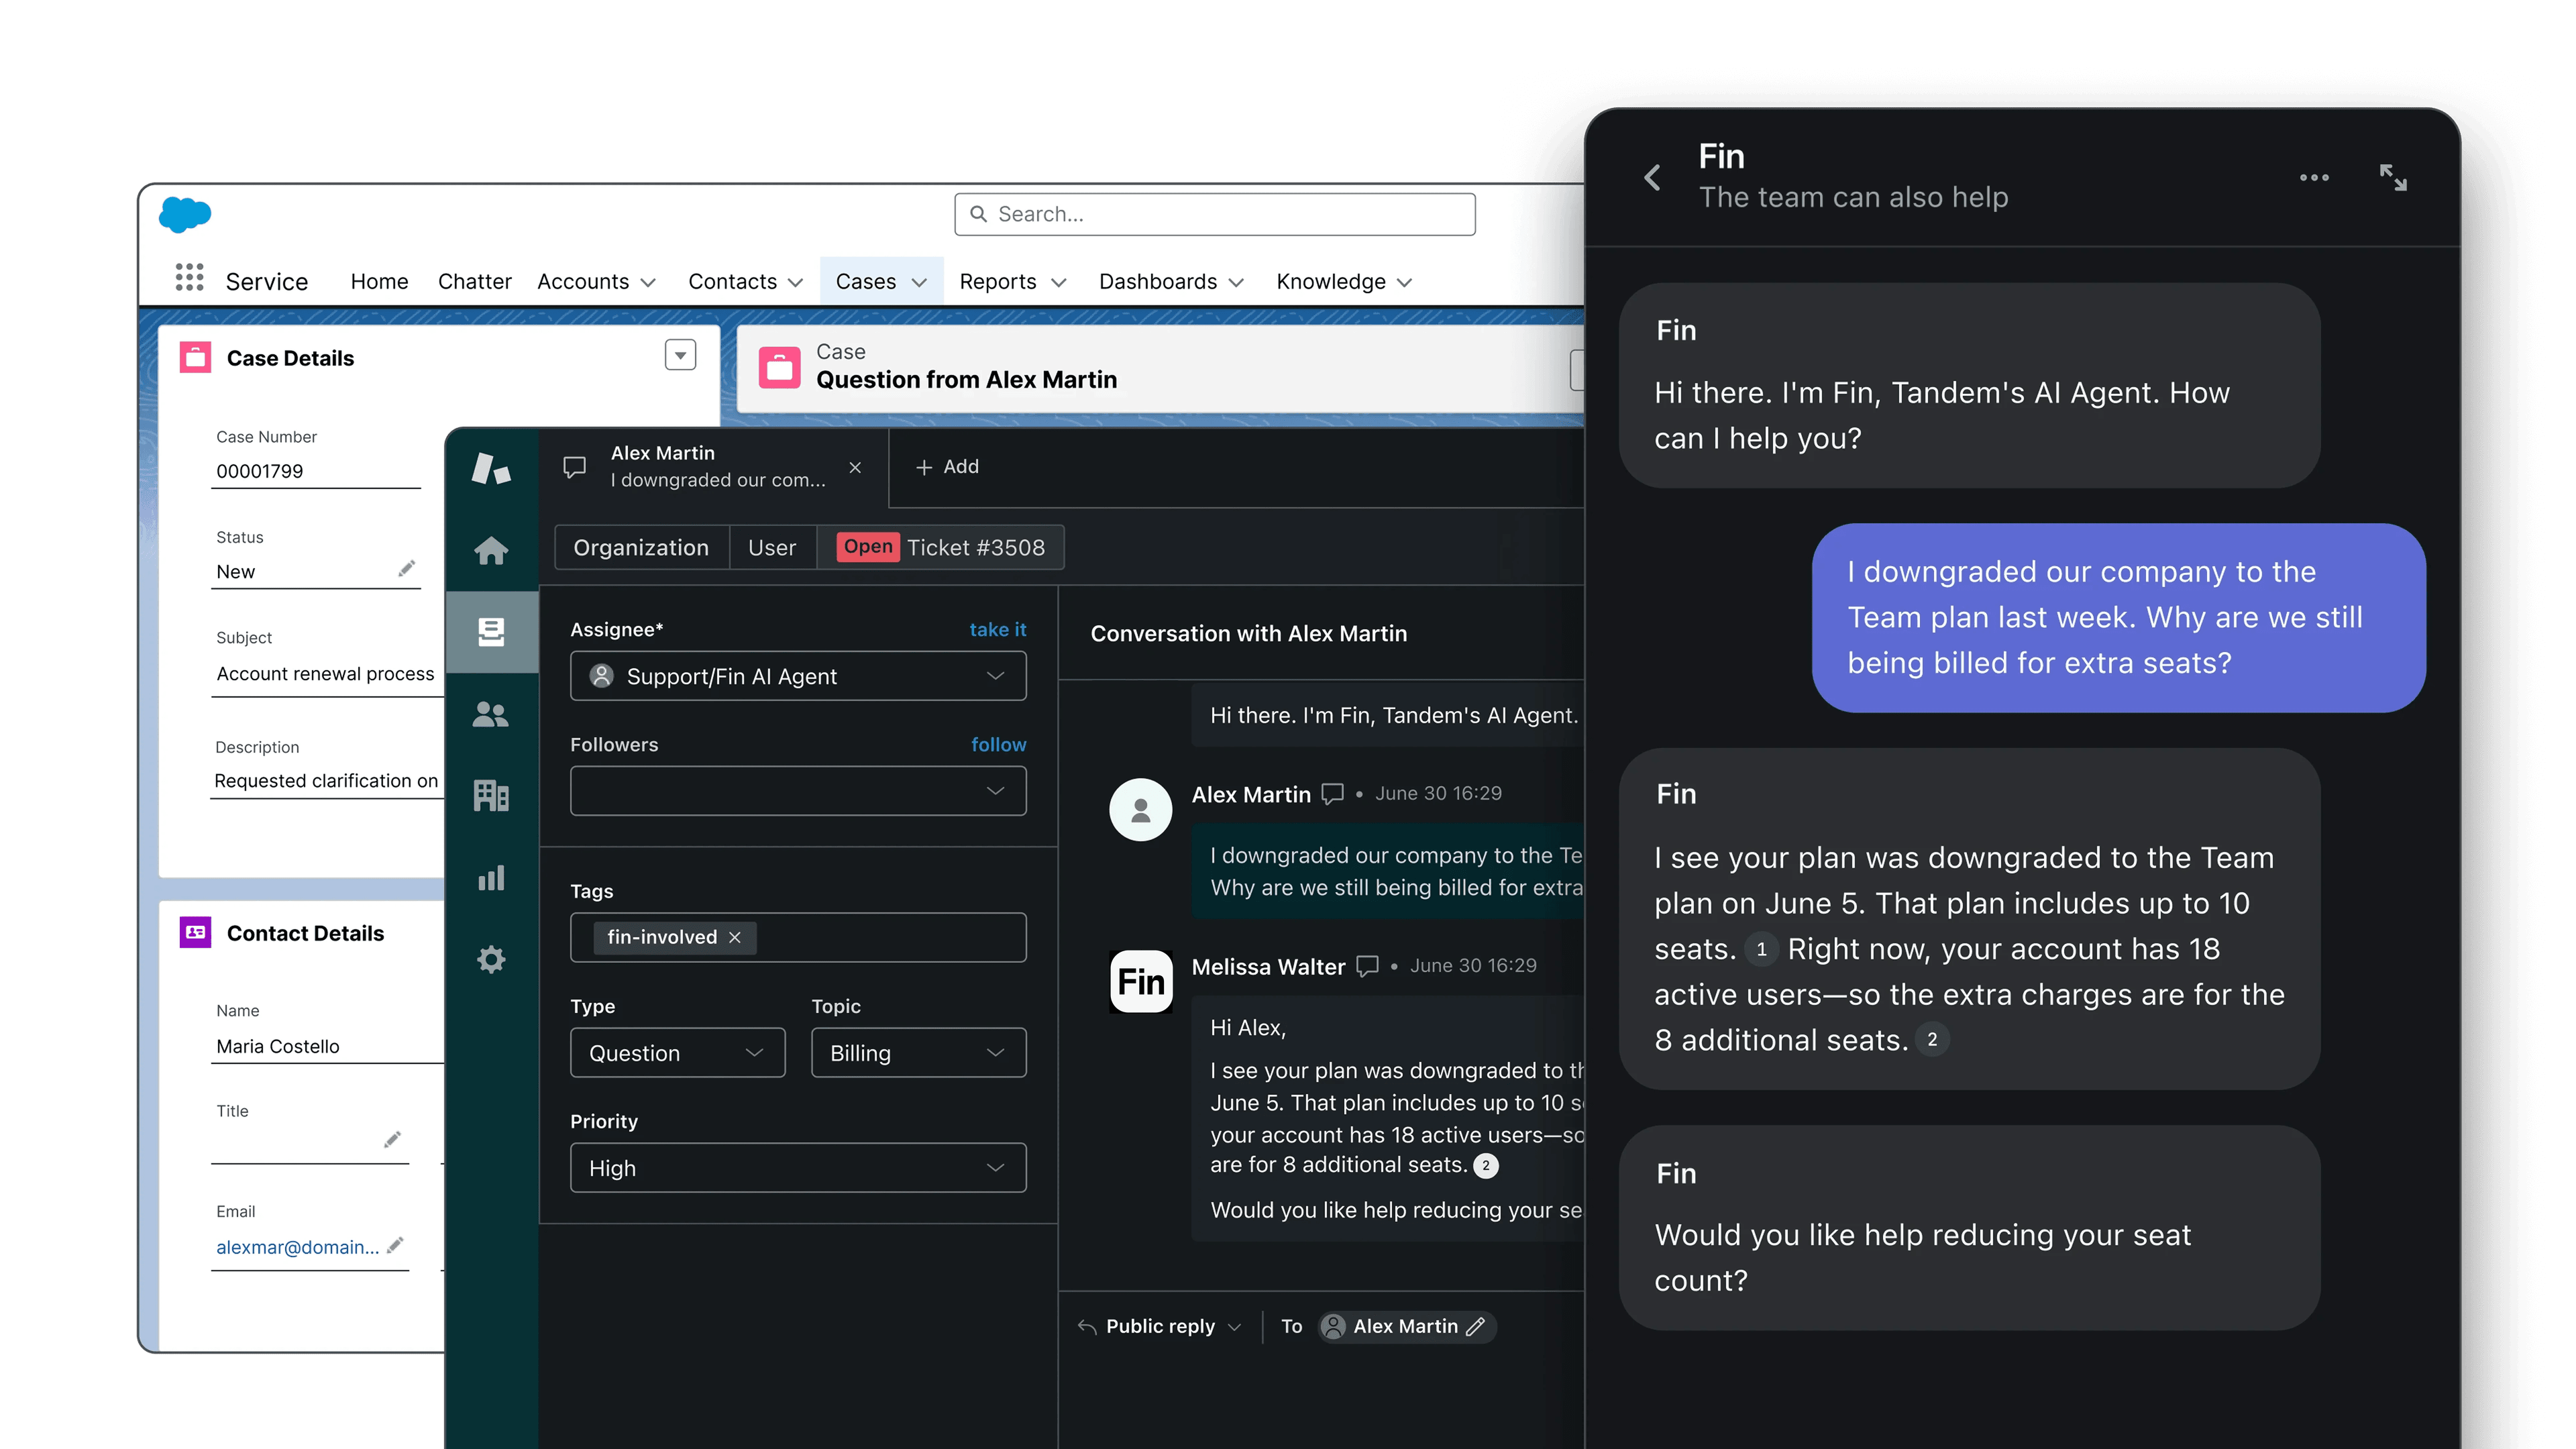Expand Reports menu chevron

coord(1059,283)
